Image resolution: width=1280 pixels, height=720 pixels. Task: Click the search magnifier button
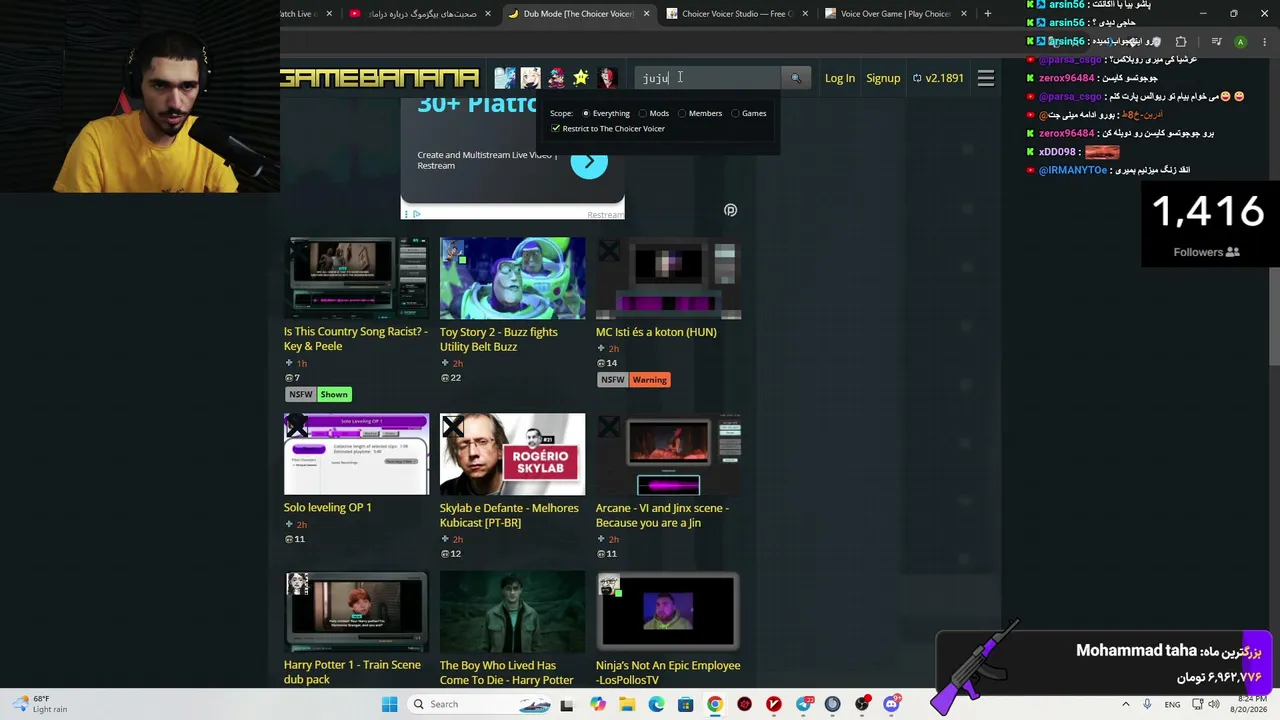(796, 78)
